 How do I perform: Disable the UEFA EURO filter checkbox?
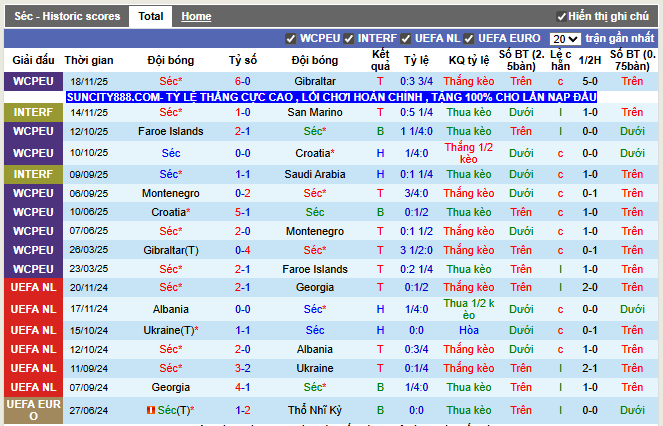click(470, 39)
